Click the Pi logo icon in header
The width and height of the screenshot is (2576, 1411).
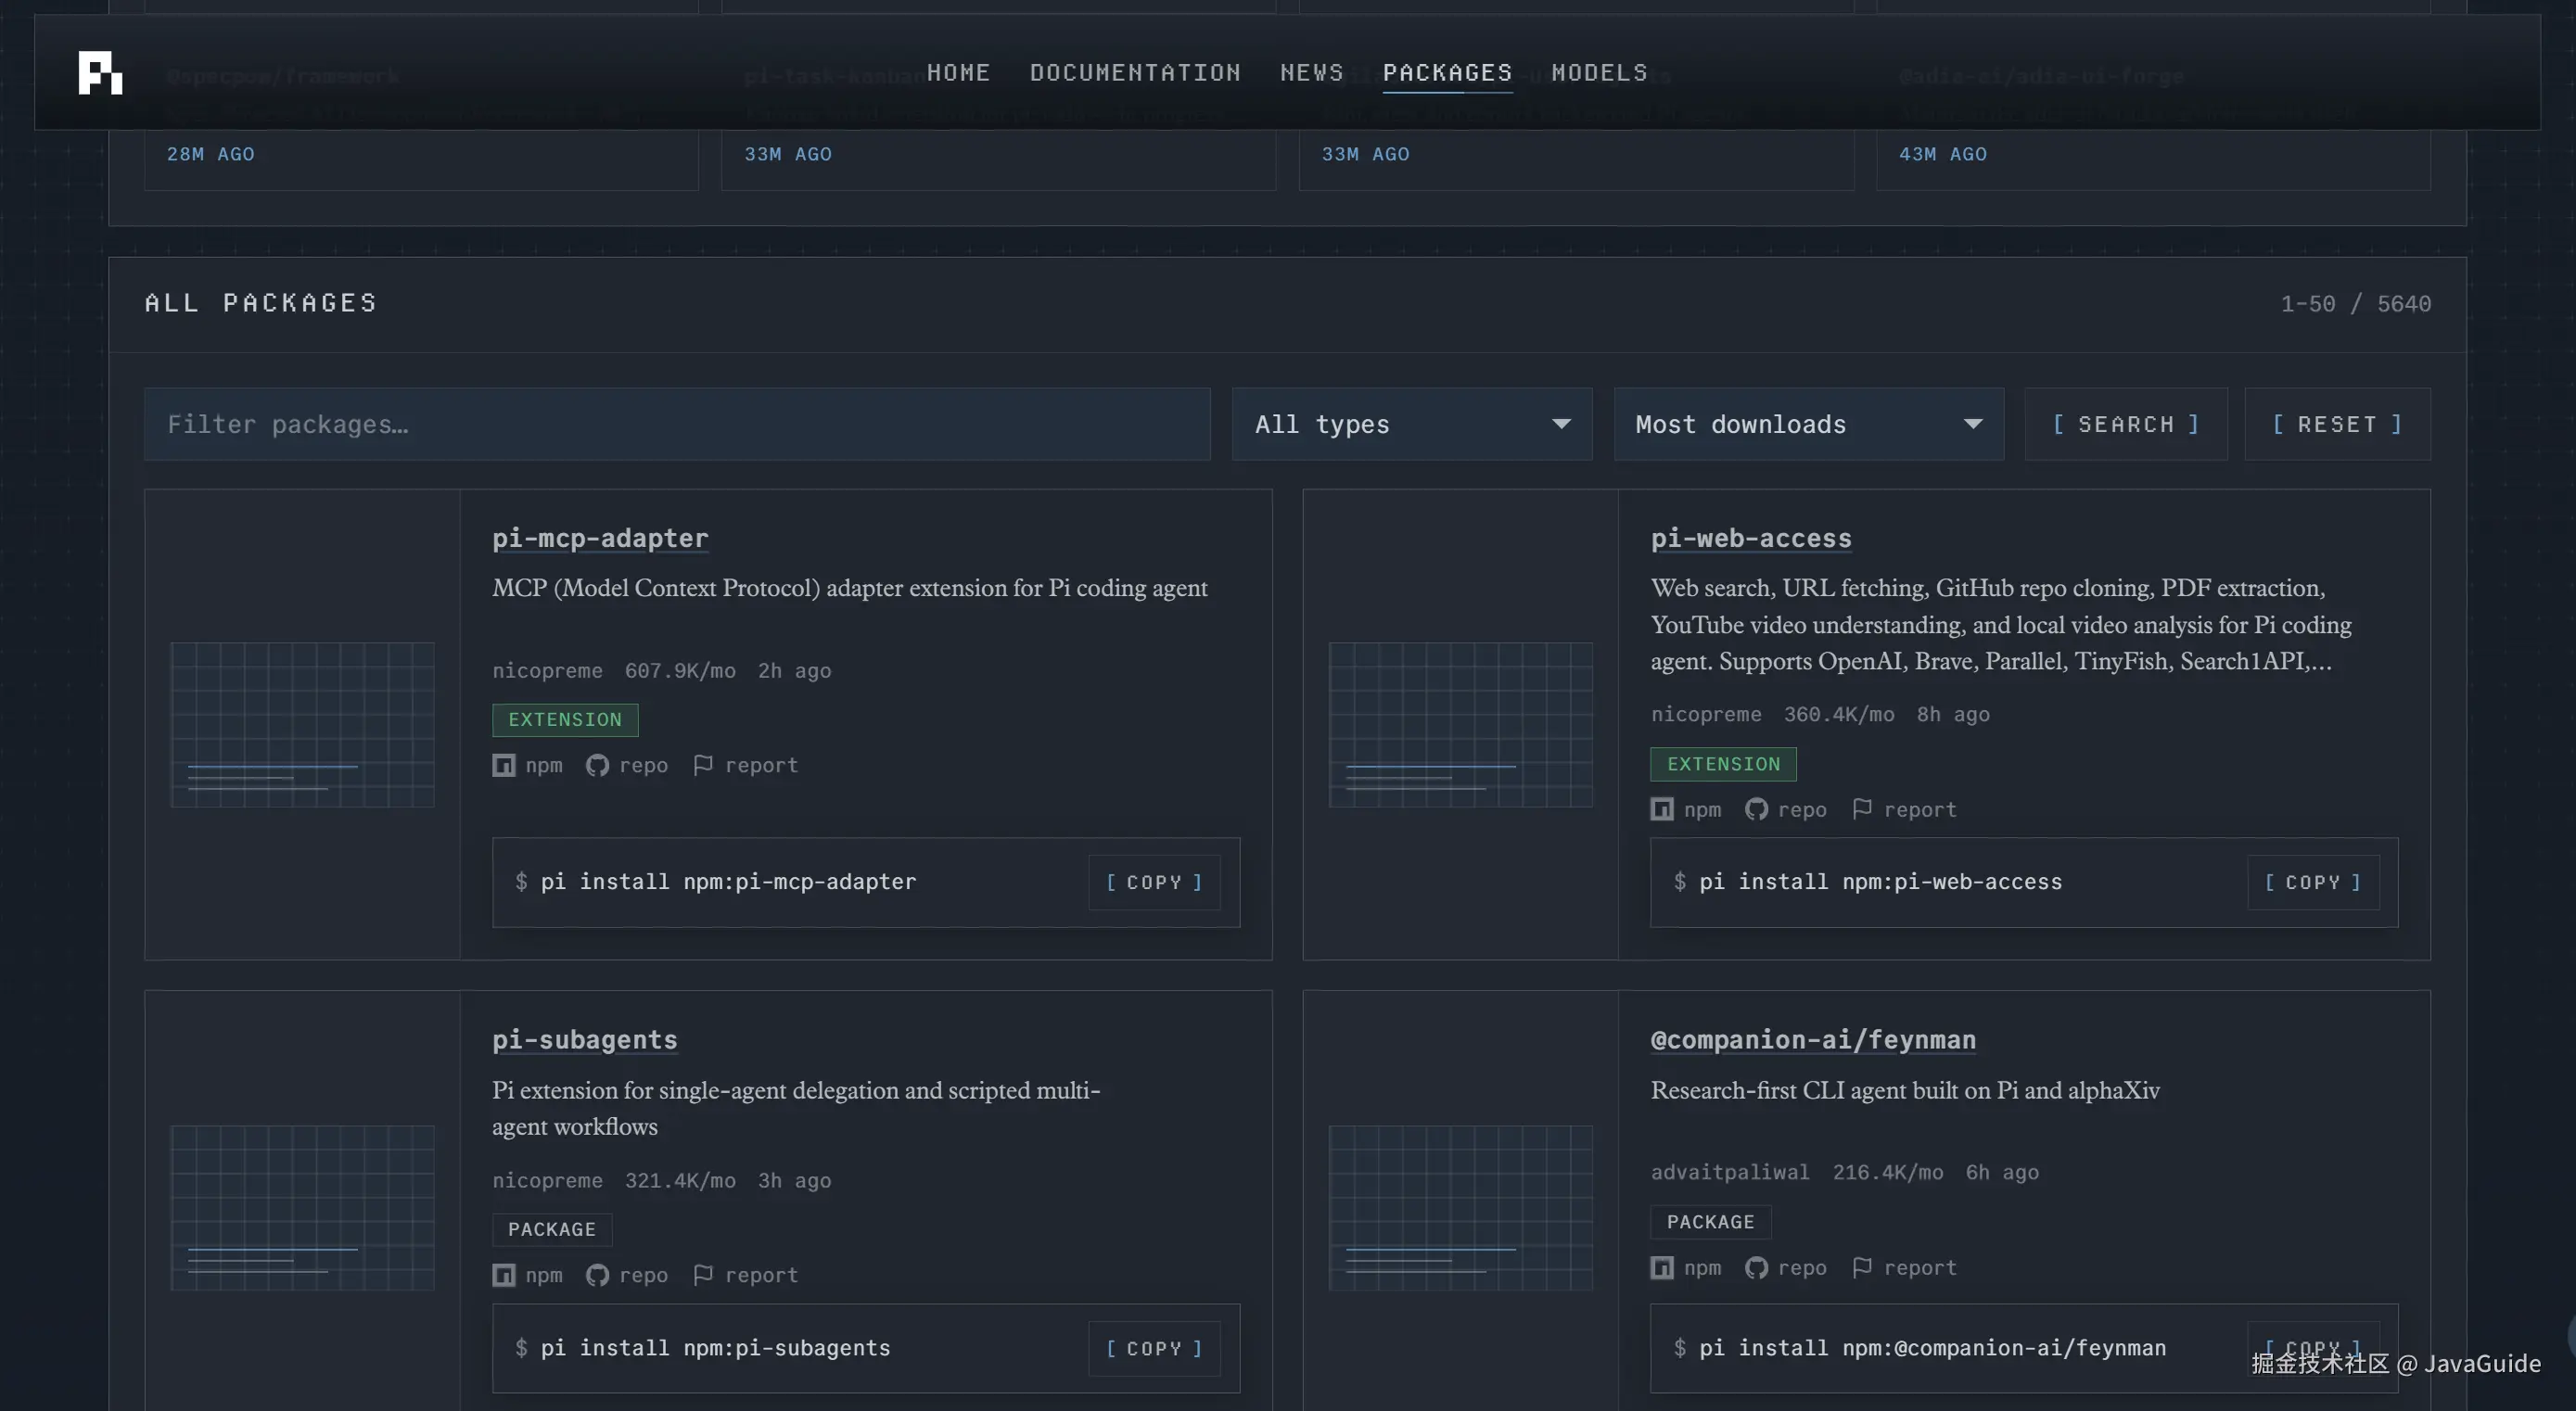(x=100, y=73)
